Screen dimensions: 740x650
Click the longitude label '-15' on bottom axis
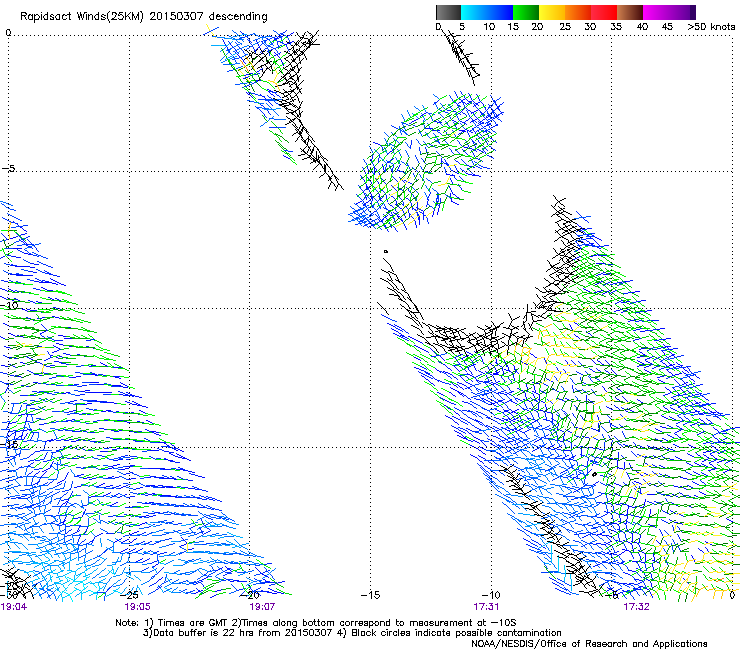coord(370,595)
